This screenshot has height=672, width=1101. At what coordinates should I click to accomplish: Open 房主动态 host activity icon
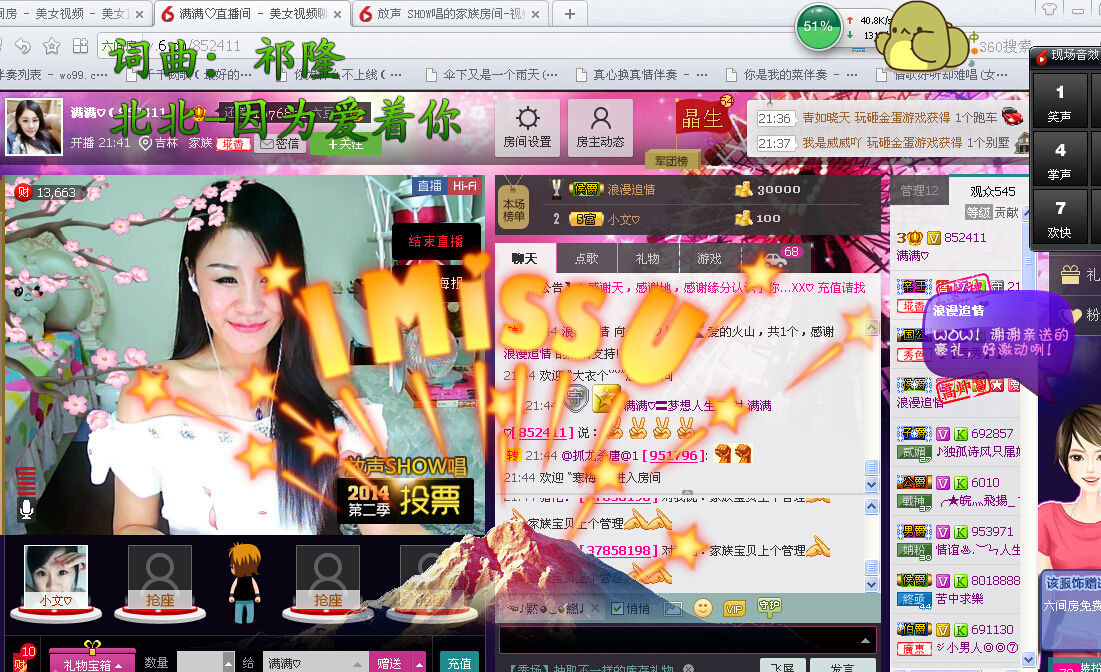pyautogui.click(x=600, y=127)
